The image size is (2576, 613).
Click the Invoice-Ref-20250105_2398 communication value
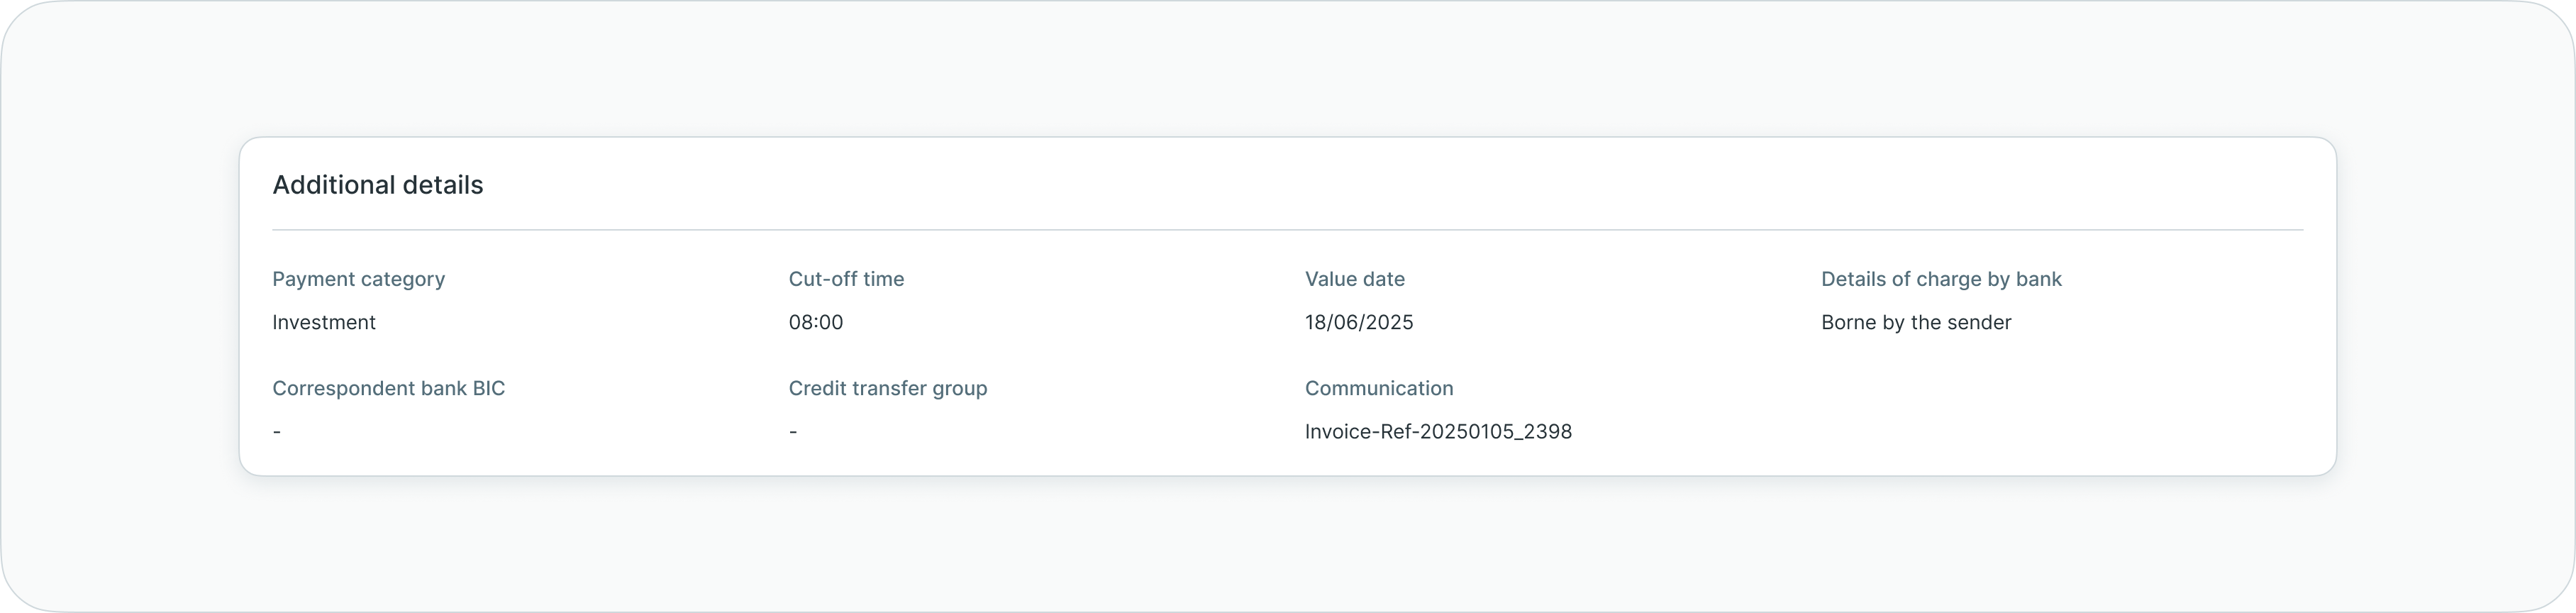click(1437, 432)
